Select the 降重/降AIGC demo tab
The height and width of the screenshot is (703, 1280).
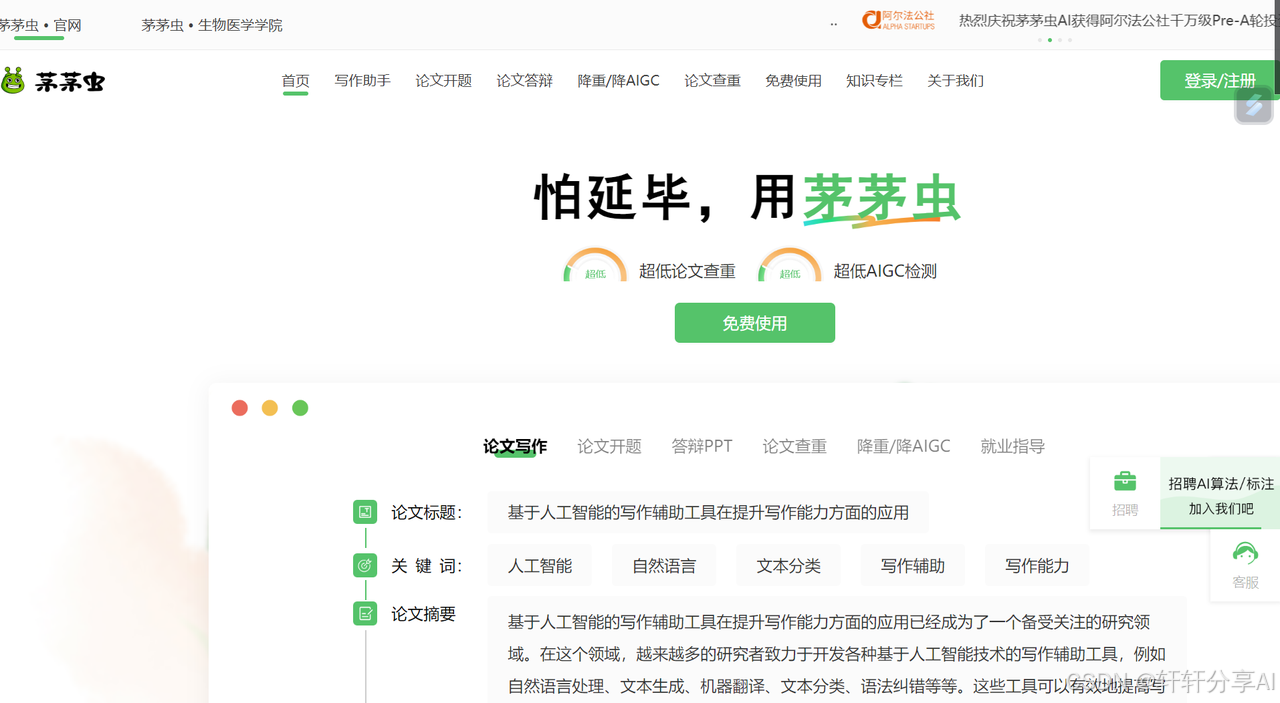(904, 446)
